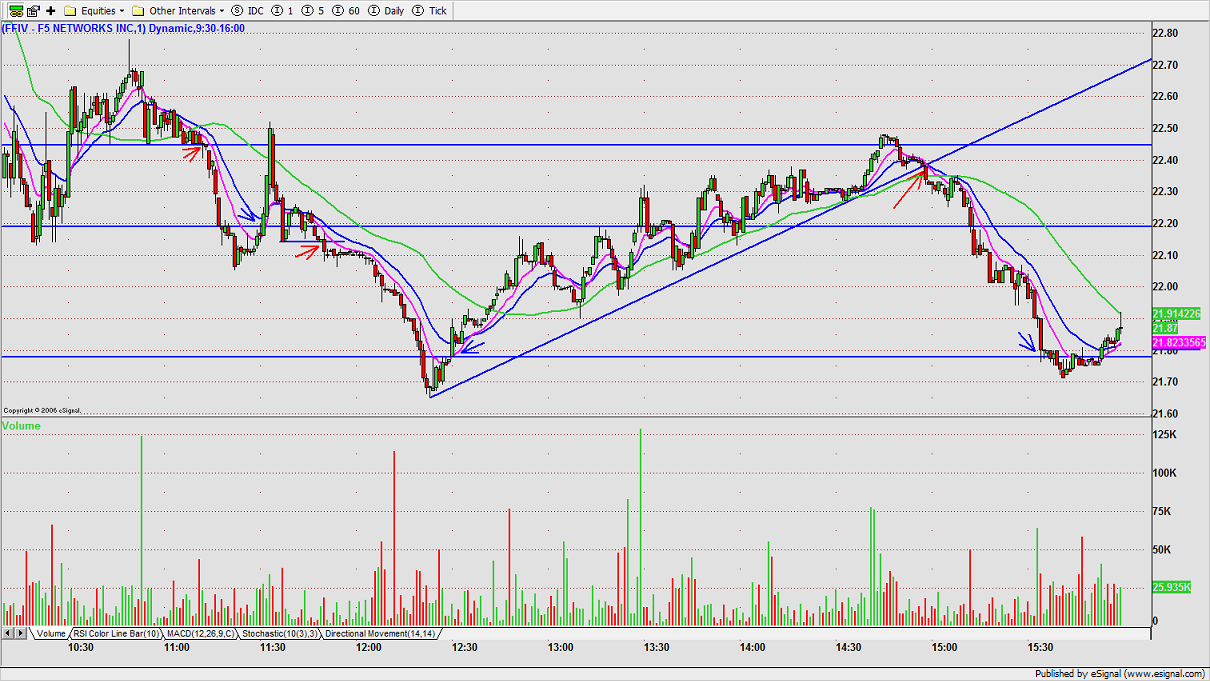Click the magenta 21.8233565 value label
1210x681 pixels.
[x=1179, y=342]
